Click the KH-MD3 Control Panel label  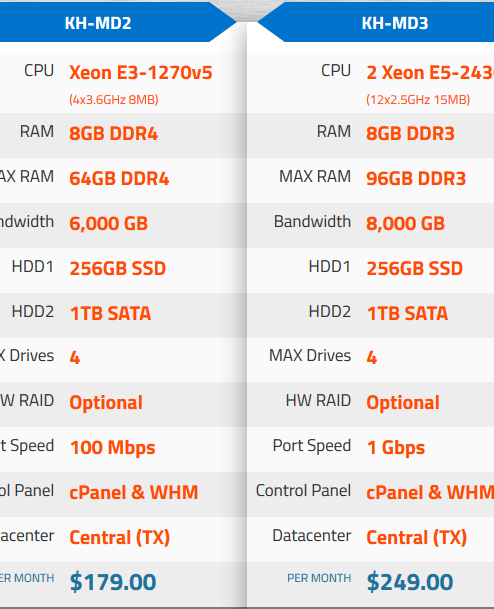click(303, 491)
